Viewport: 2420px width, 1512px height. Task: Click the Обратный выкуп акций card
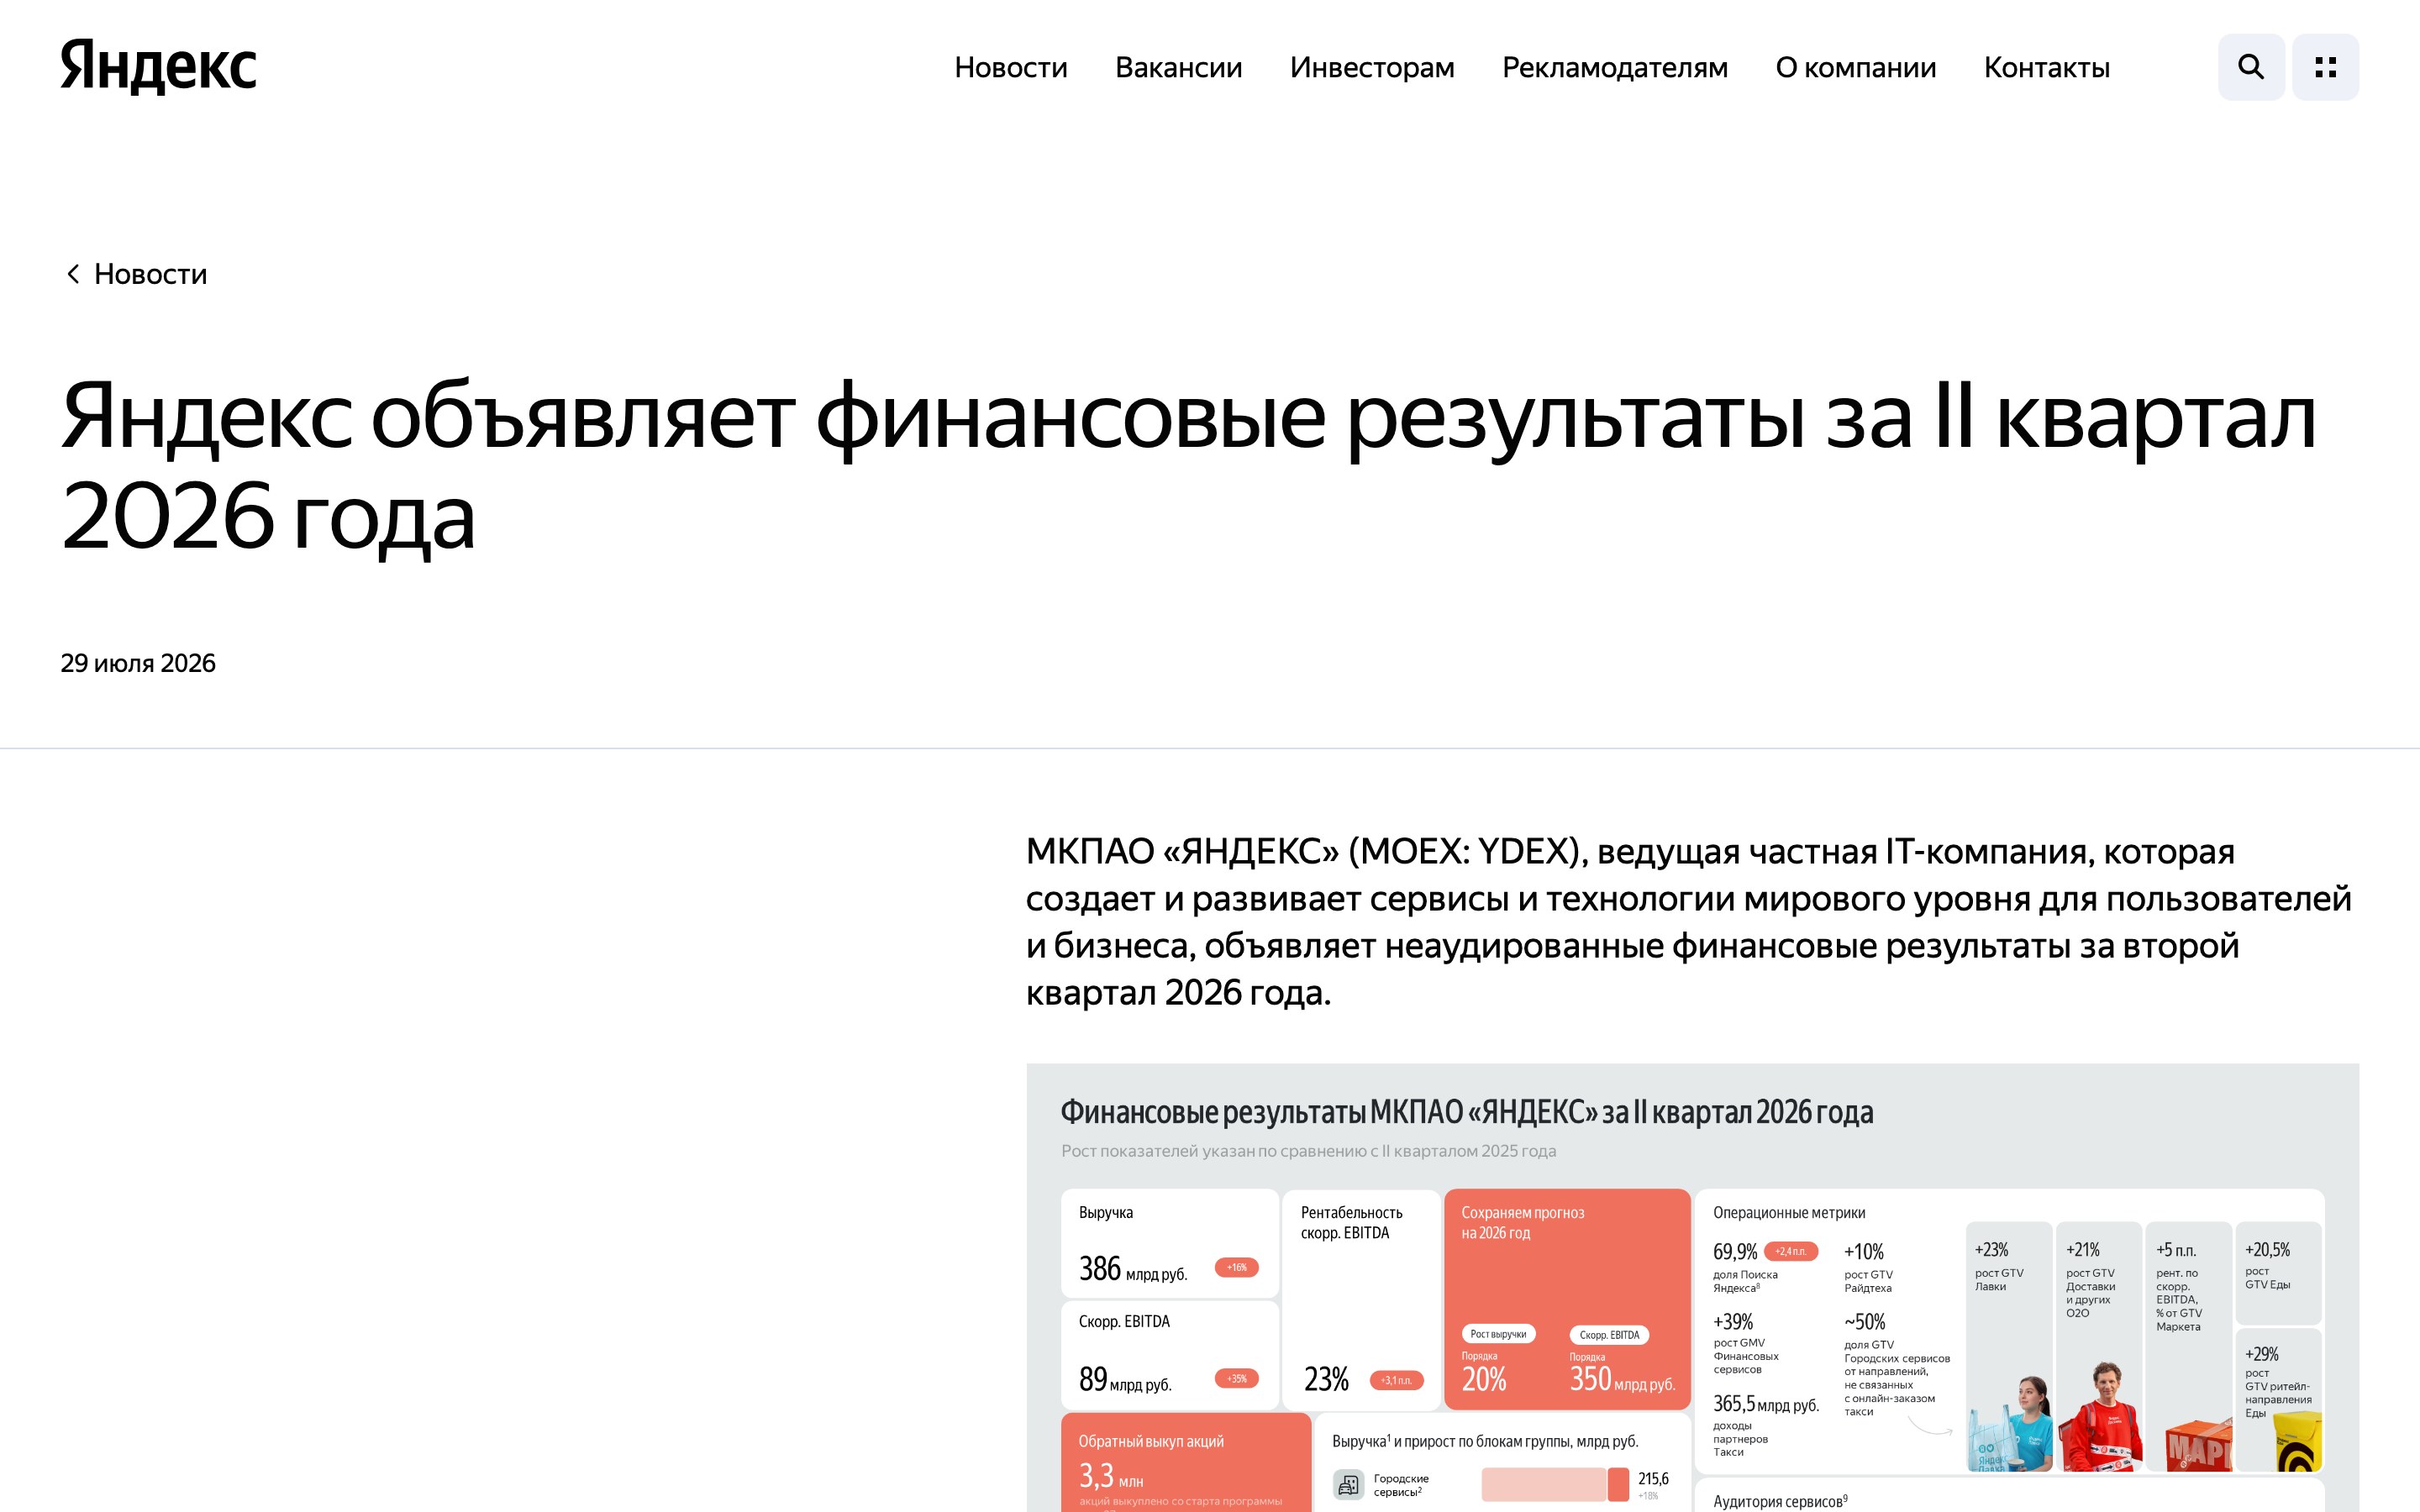pyautogui.click(x=1186, y=1462)
